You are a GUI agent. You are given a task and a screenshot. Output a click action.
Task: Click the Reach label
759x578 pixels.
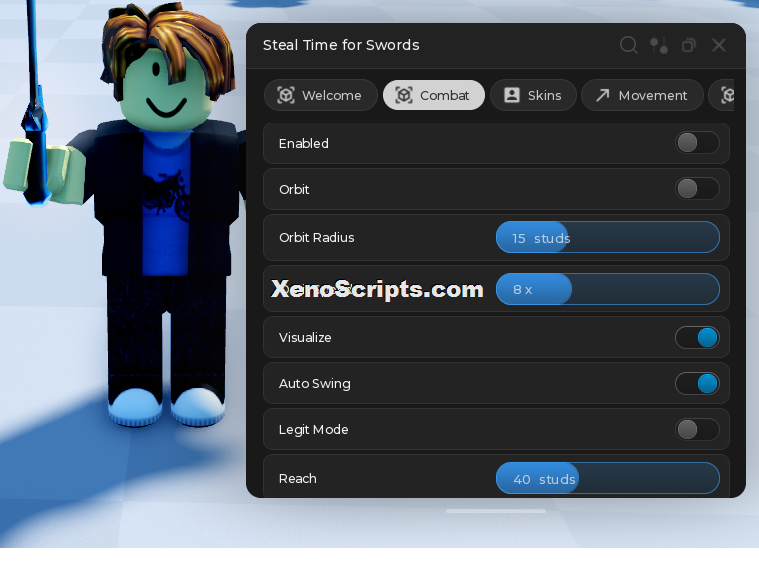coord(298,479)
